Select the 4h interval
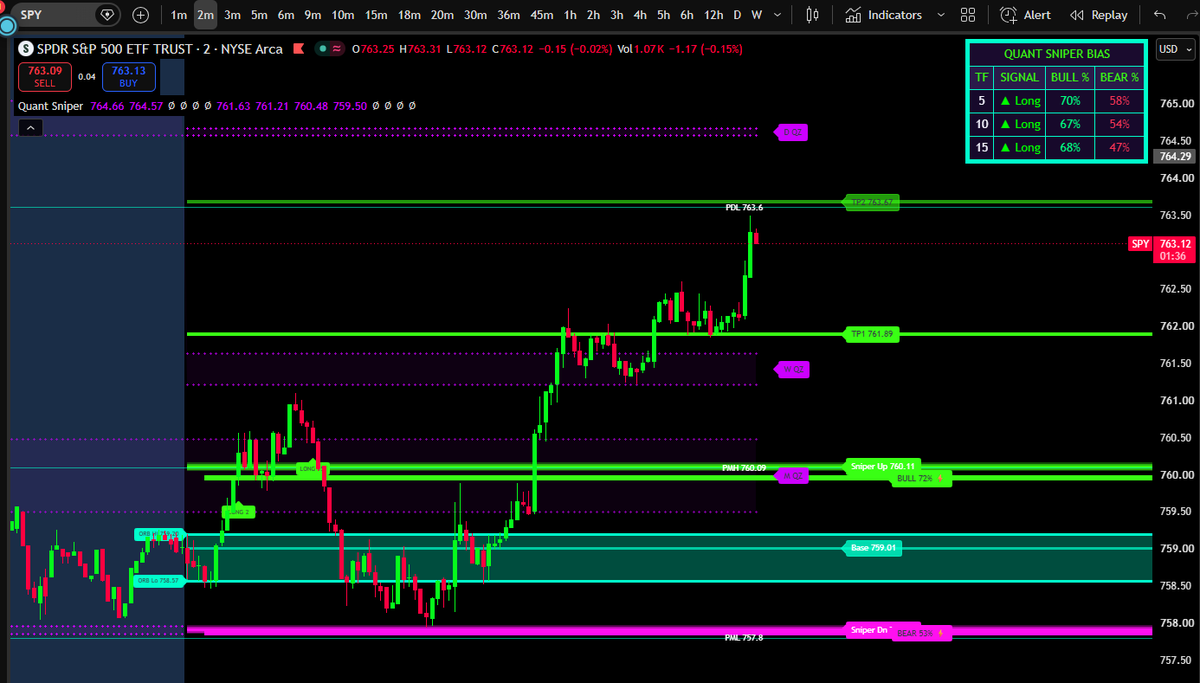The height and width of the screenshot is (683, 1200). (640, 15)
